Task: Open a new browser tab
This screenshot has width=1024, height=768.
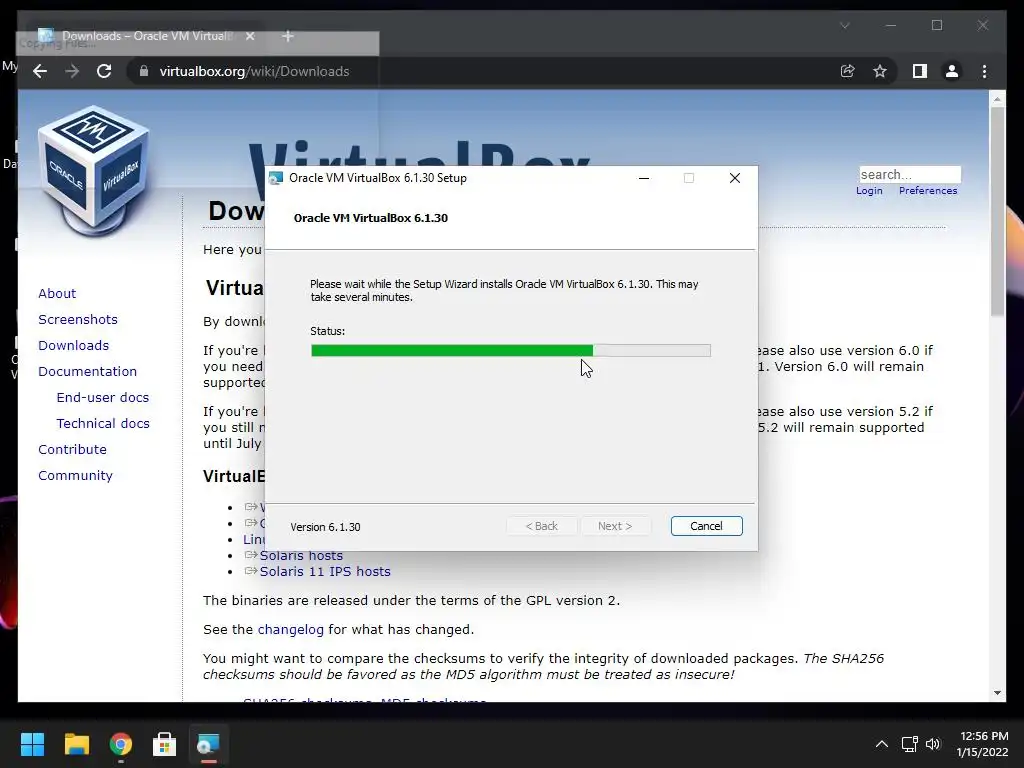Action: pyautogui.click(x=288, y=36)
